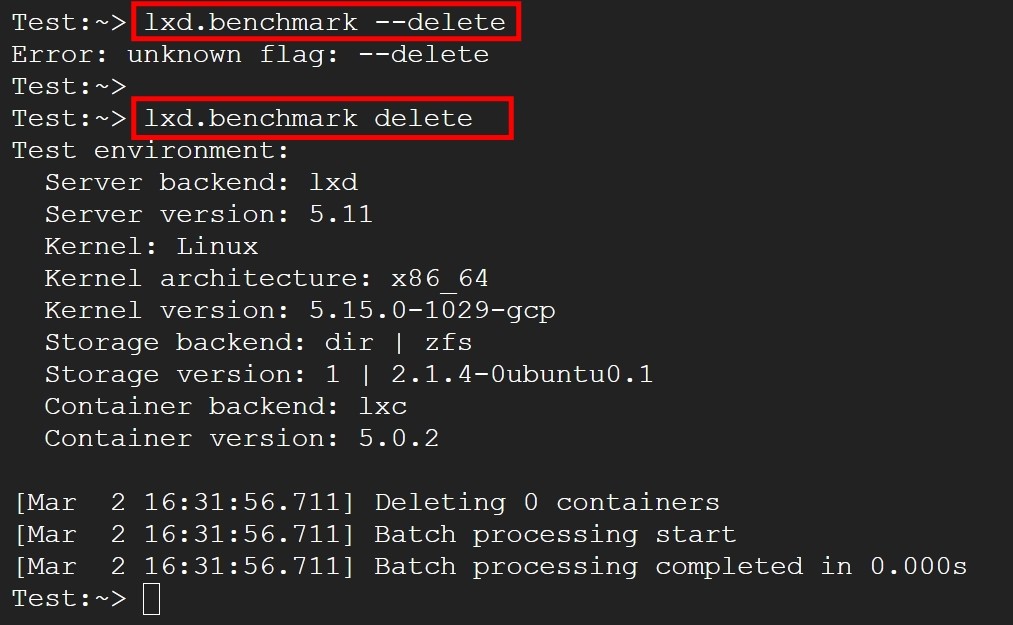
Task: Click the 'Server backend: lxd' line
Action: [x=201, y=182]
